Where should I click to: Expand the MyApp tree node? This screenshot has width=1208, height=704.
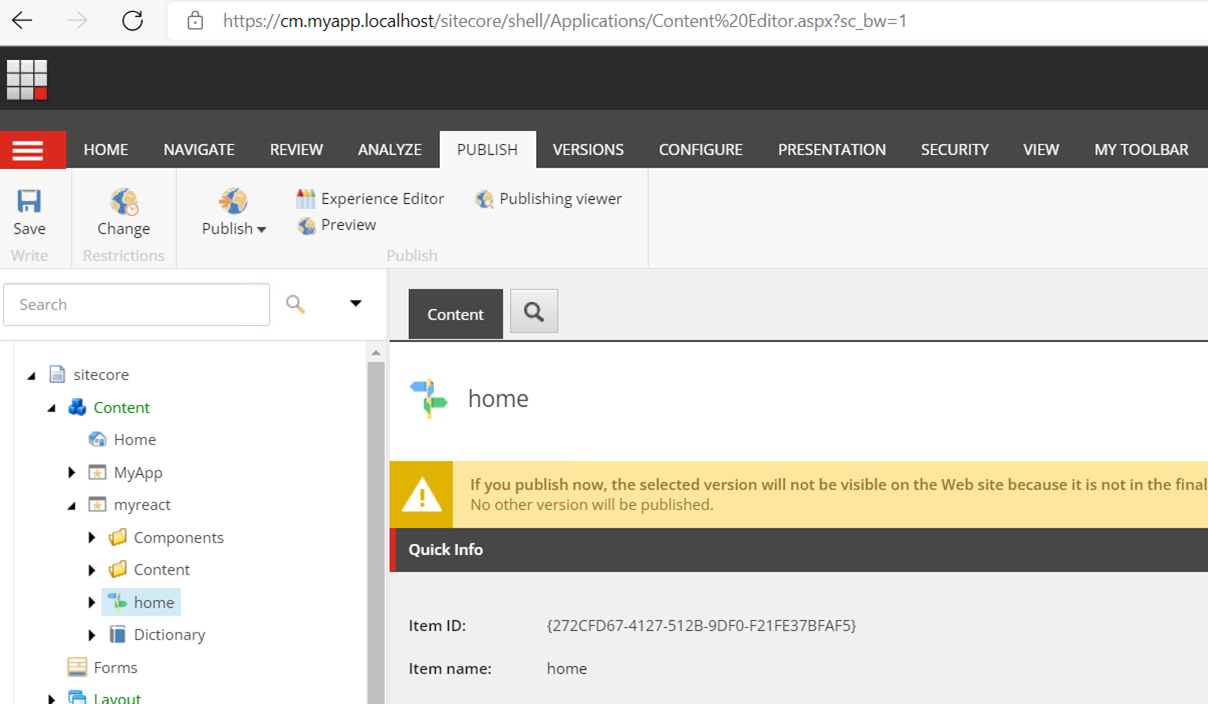pos(71,472)
